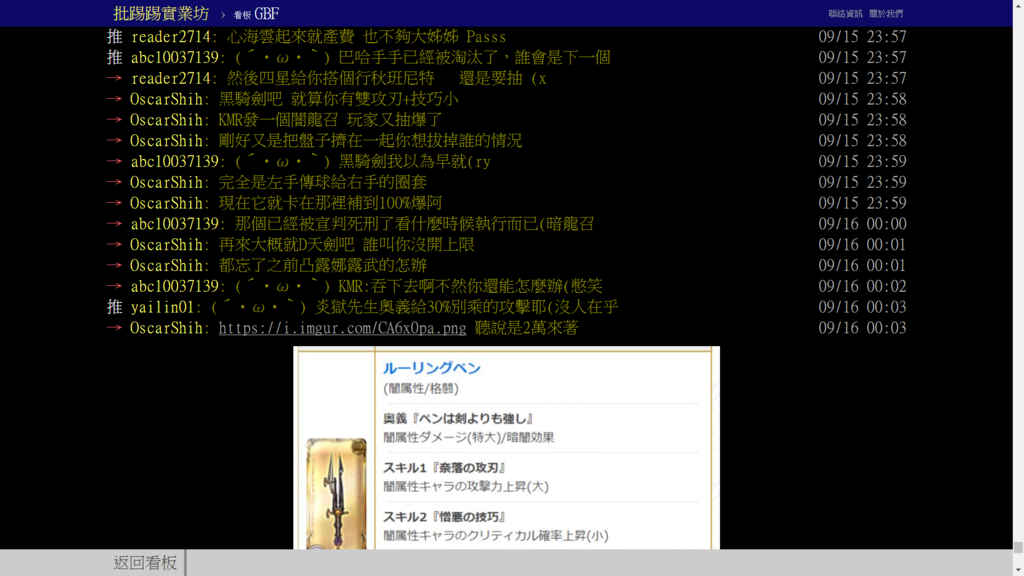The height and width of the screenshot is (576, 1024).
Task: Click the timestamp 09/16 00:02
Action: [862, 286]
